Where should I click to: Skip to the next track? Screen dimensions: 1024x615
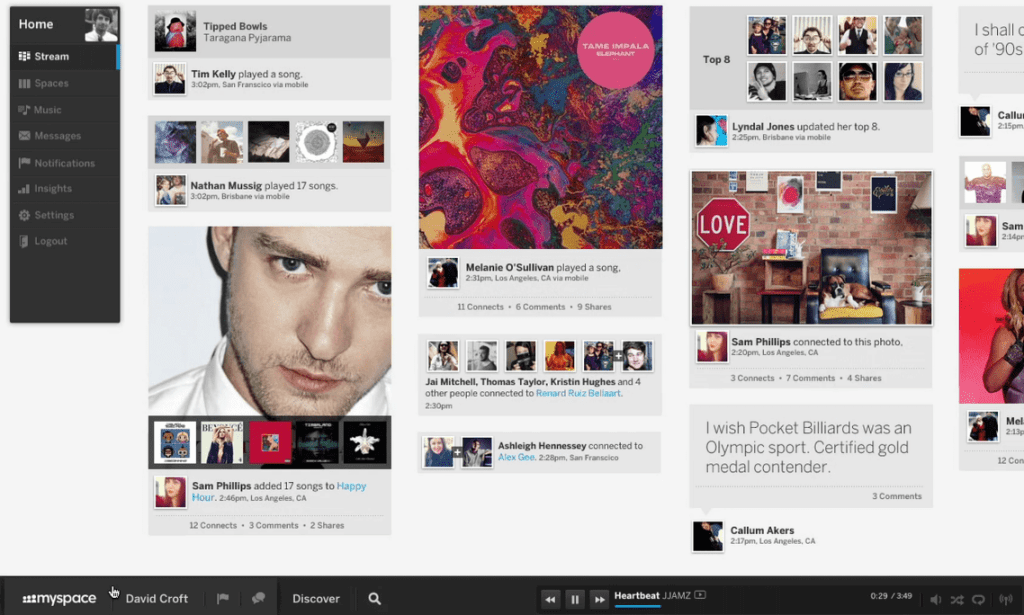598,599
